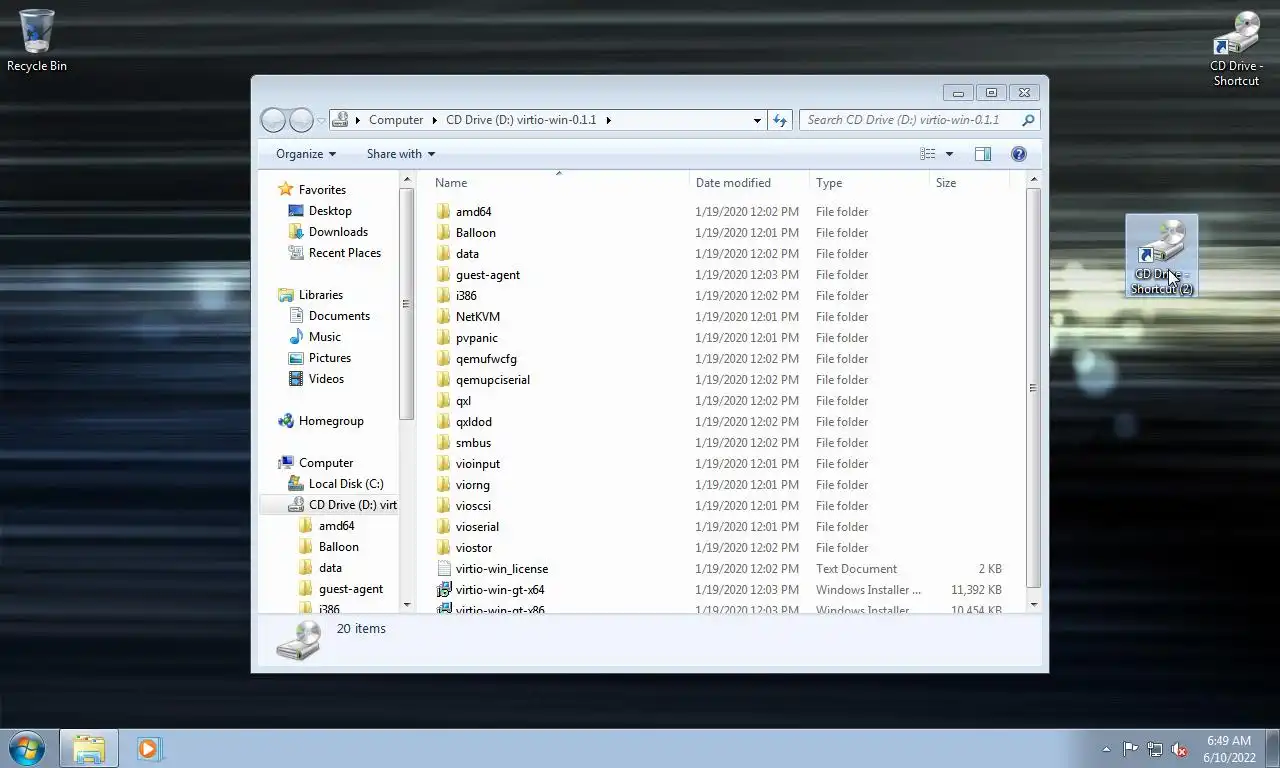
Task: Select the CD Drive - Shortcut (2) desktop icon
Action: pyautogui.click(x=1162, y=256)
